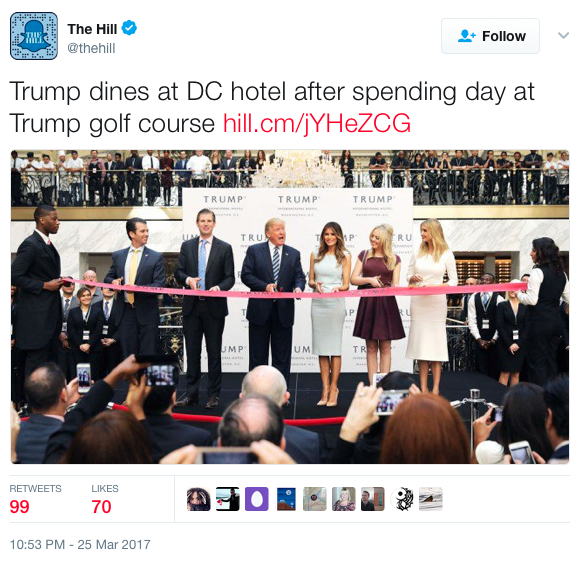Click the second liker avatar with man in black
This screenshot has width=588, height=563.
(x=228, y=499)
